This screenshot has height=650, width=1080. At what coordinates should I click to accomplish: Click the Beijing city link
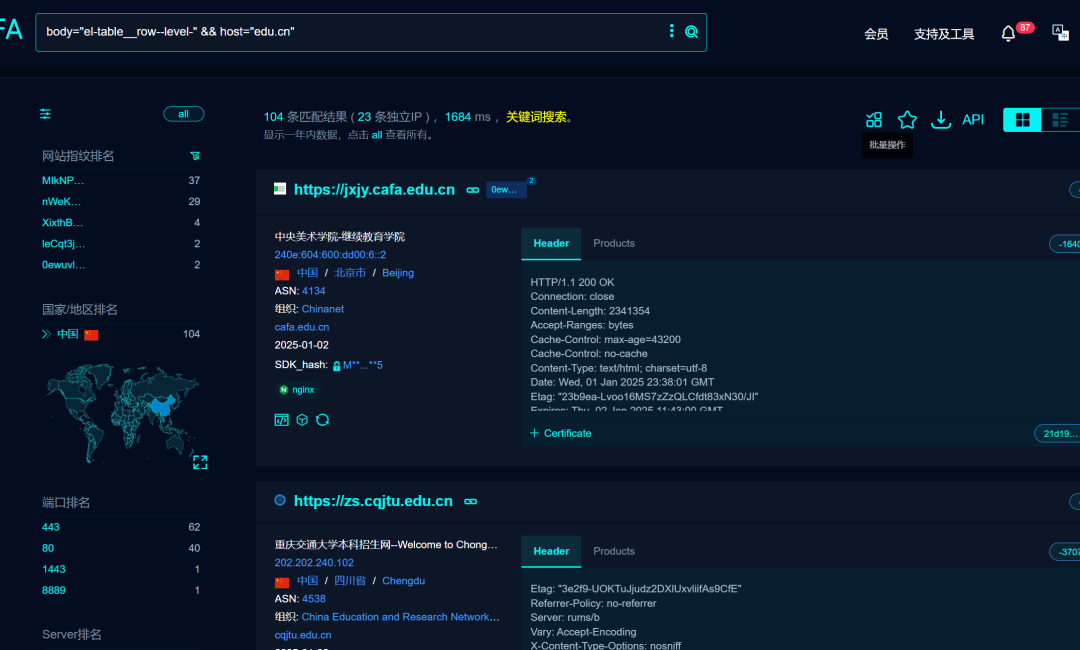pyautogui.click(x=398, y=273)
